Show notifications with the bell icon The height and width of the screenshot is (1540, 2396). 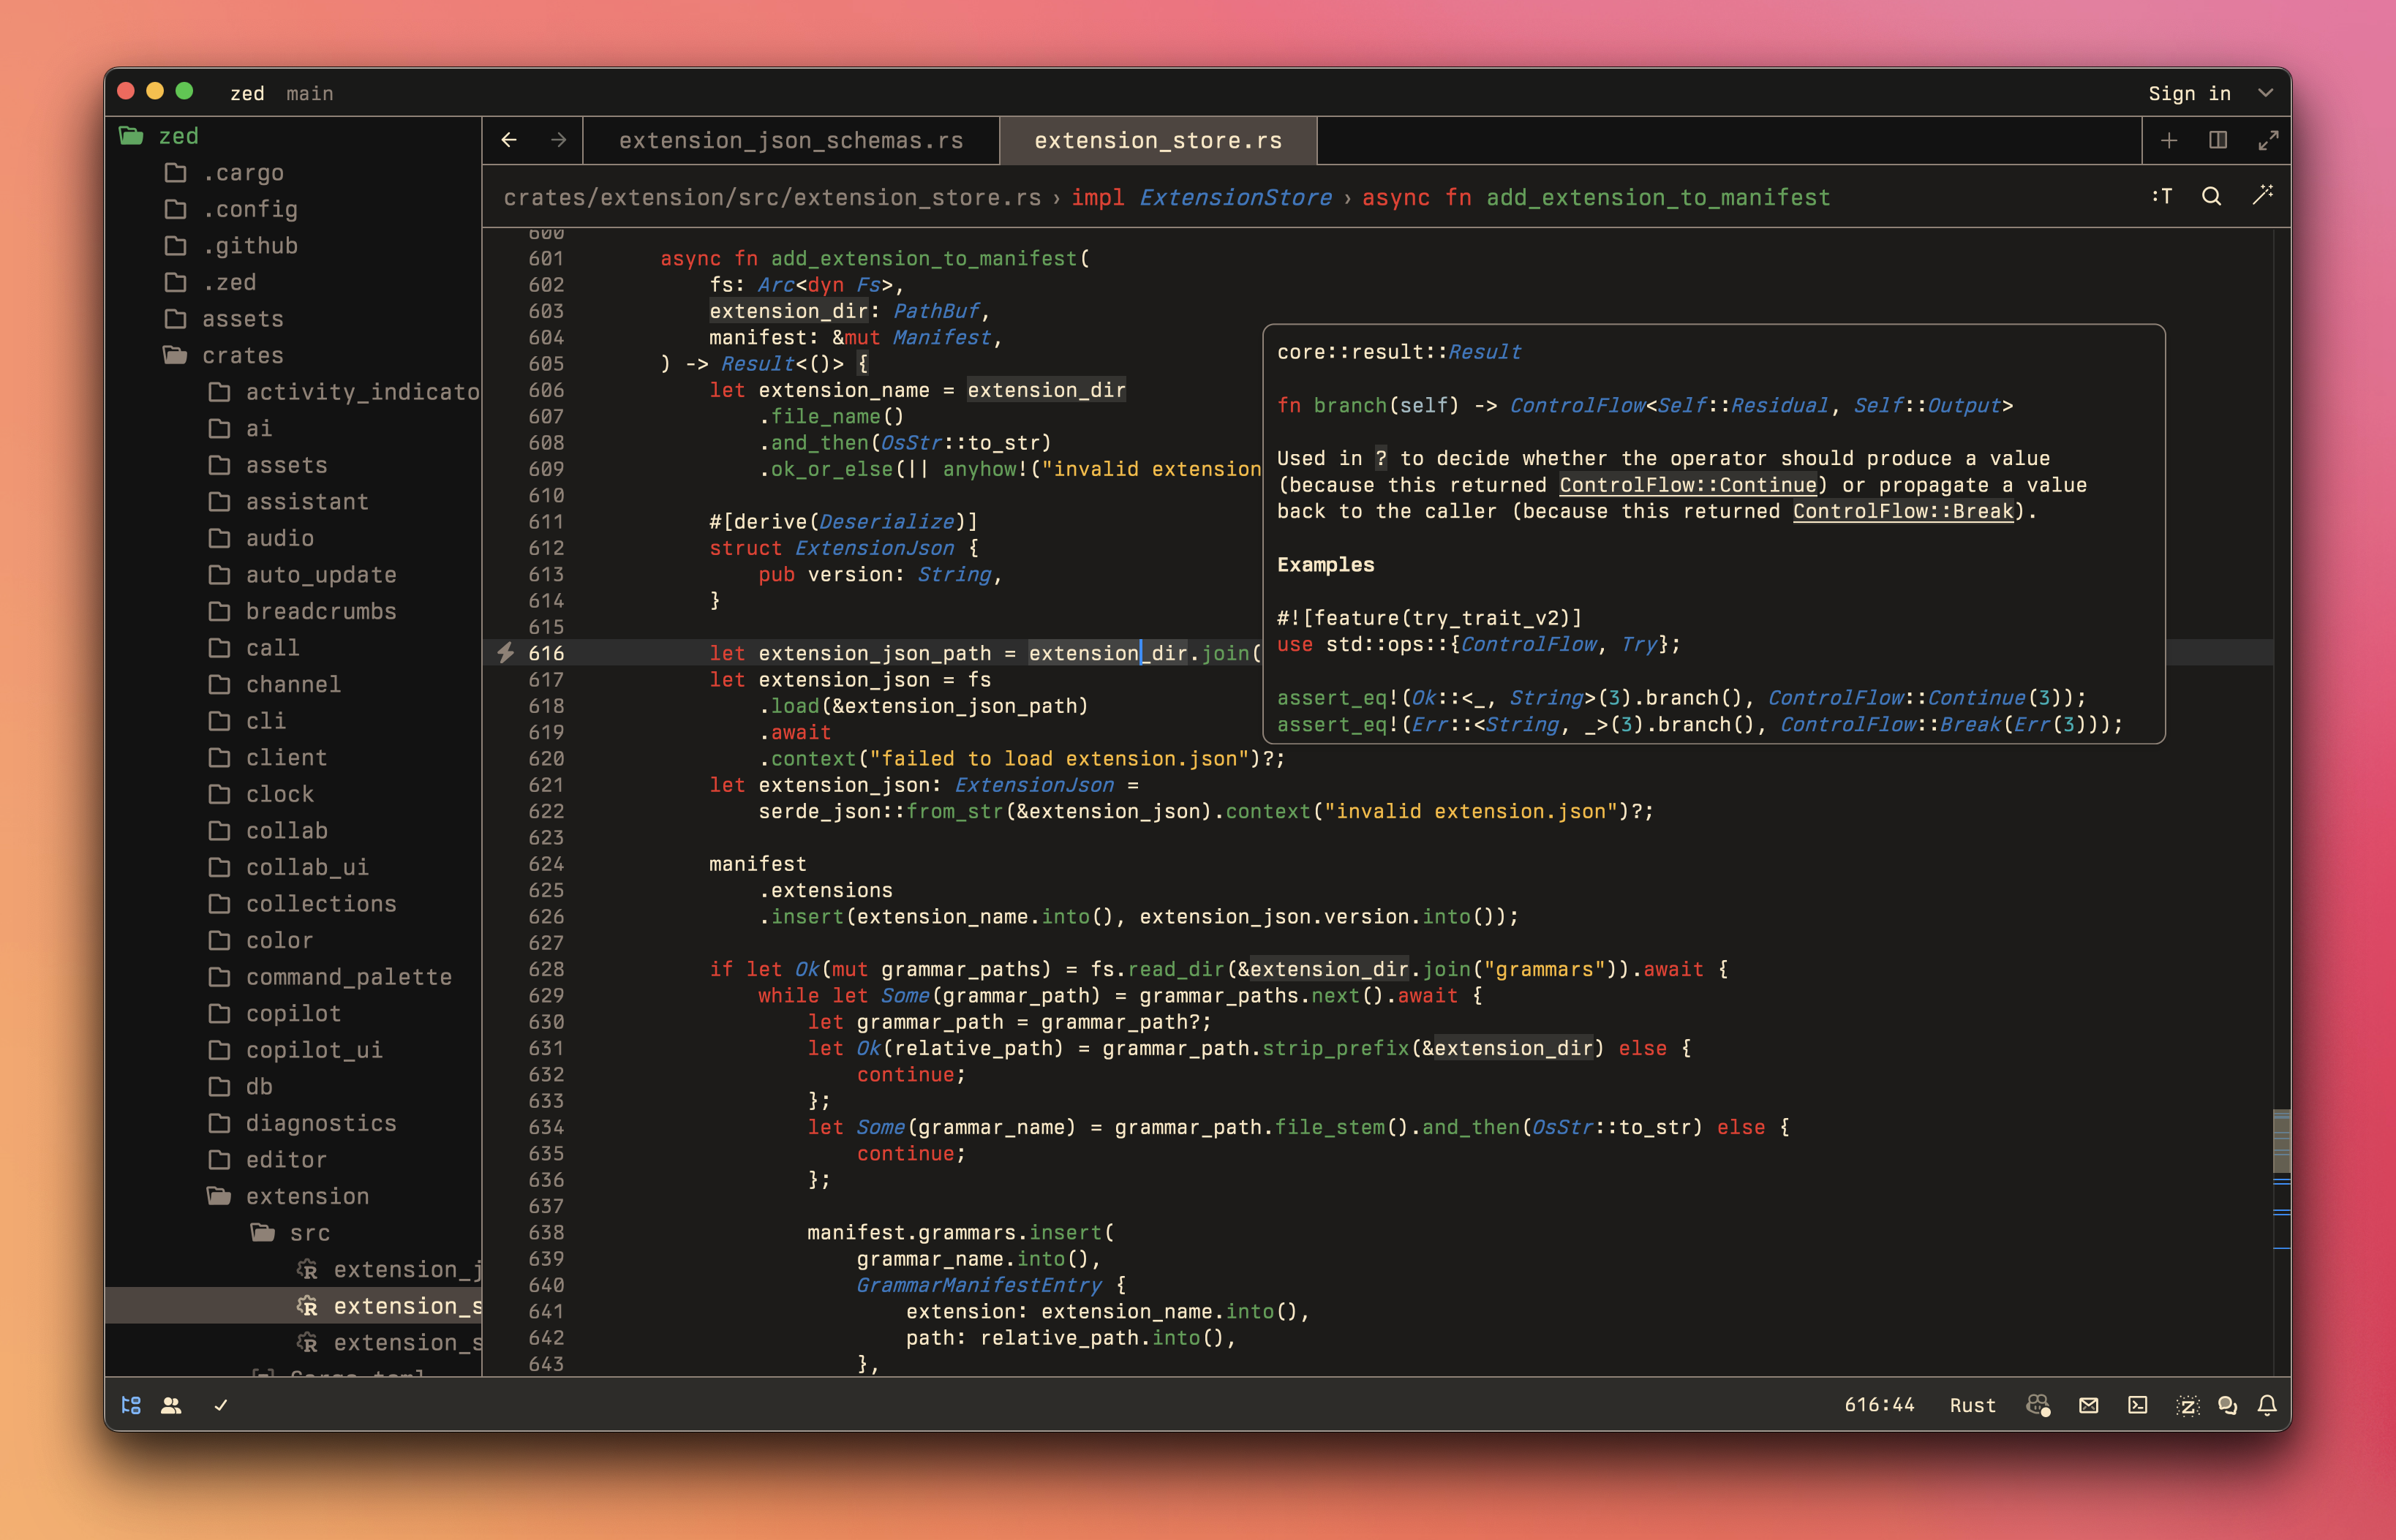[2267, 1405]
